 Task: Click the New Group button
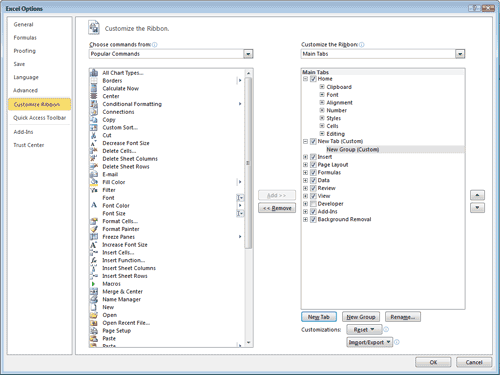pos(361,317)
